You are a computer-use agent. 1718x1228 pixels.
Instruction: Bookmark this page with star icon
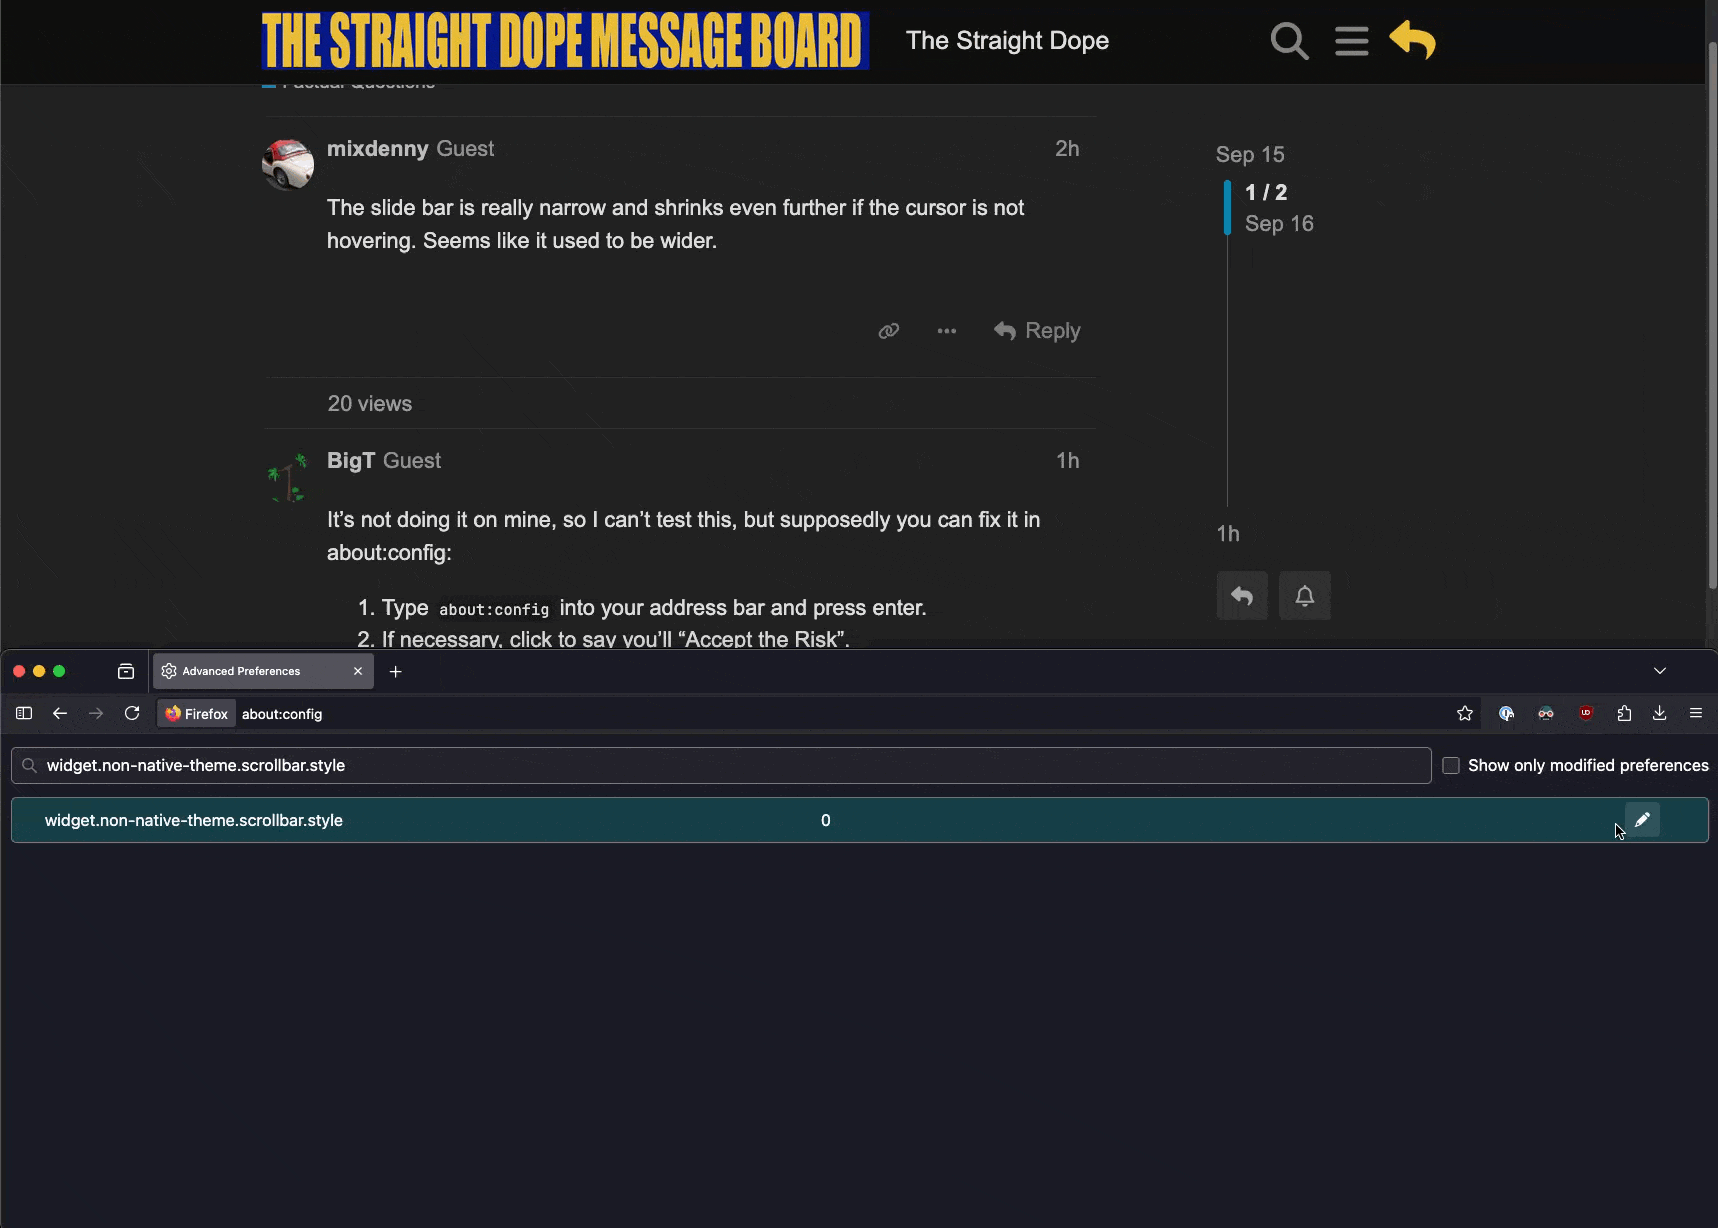[x=1465, y=713]
